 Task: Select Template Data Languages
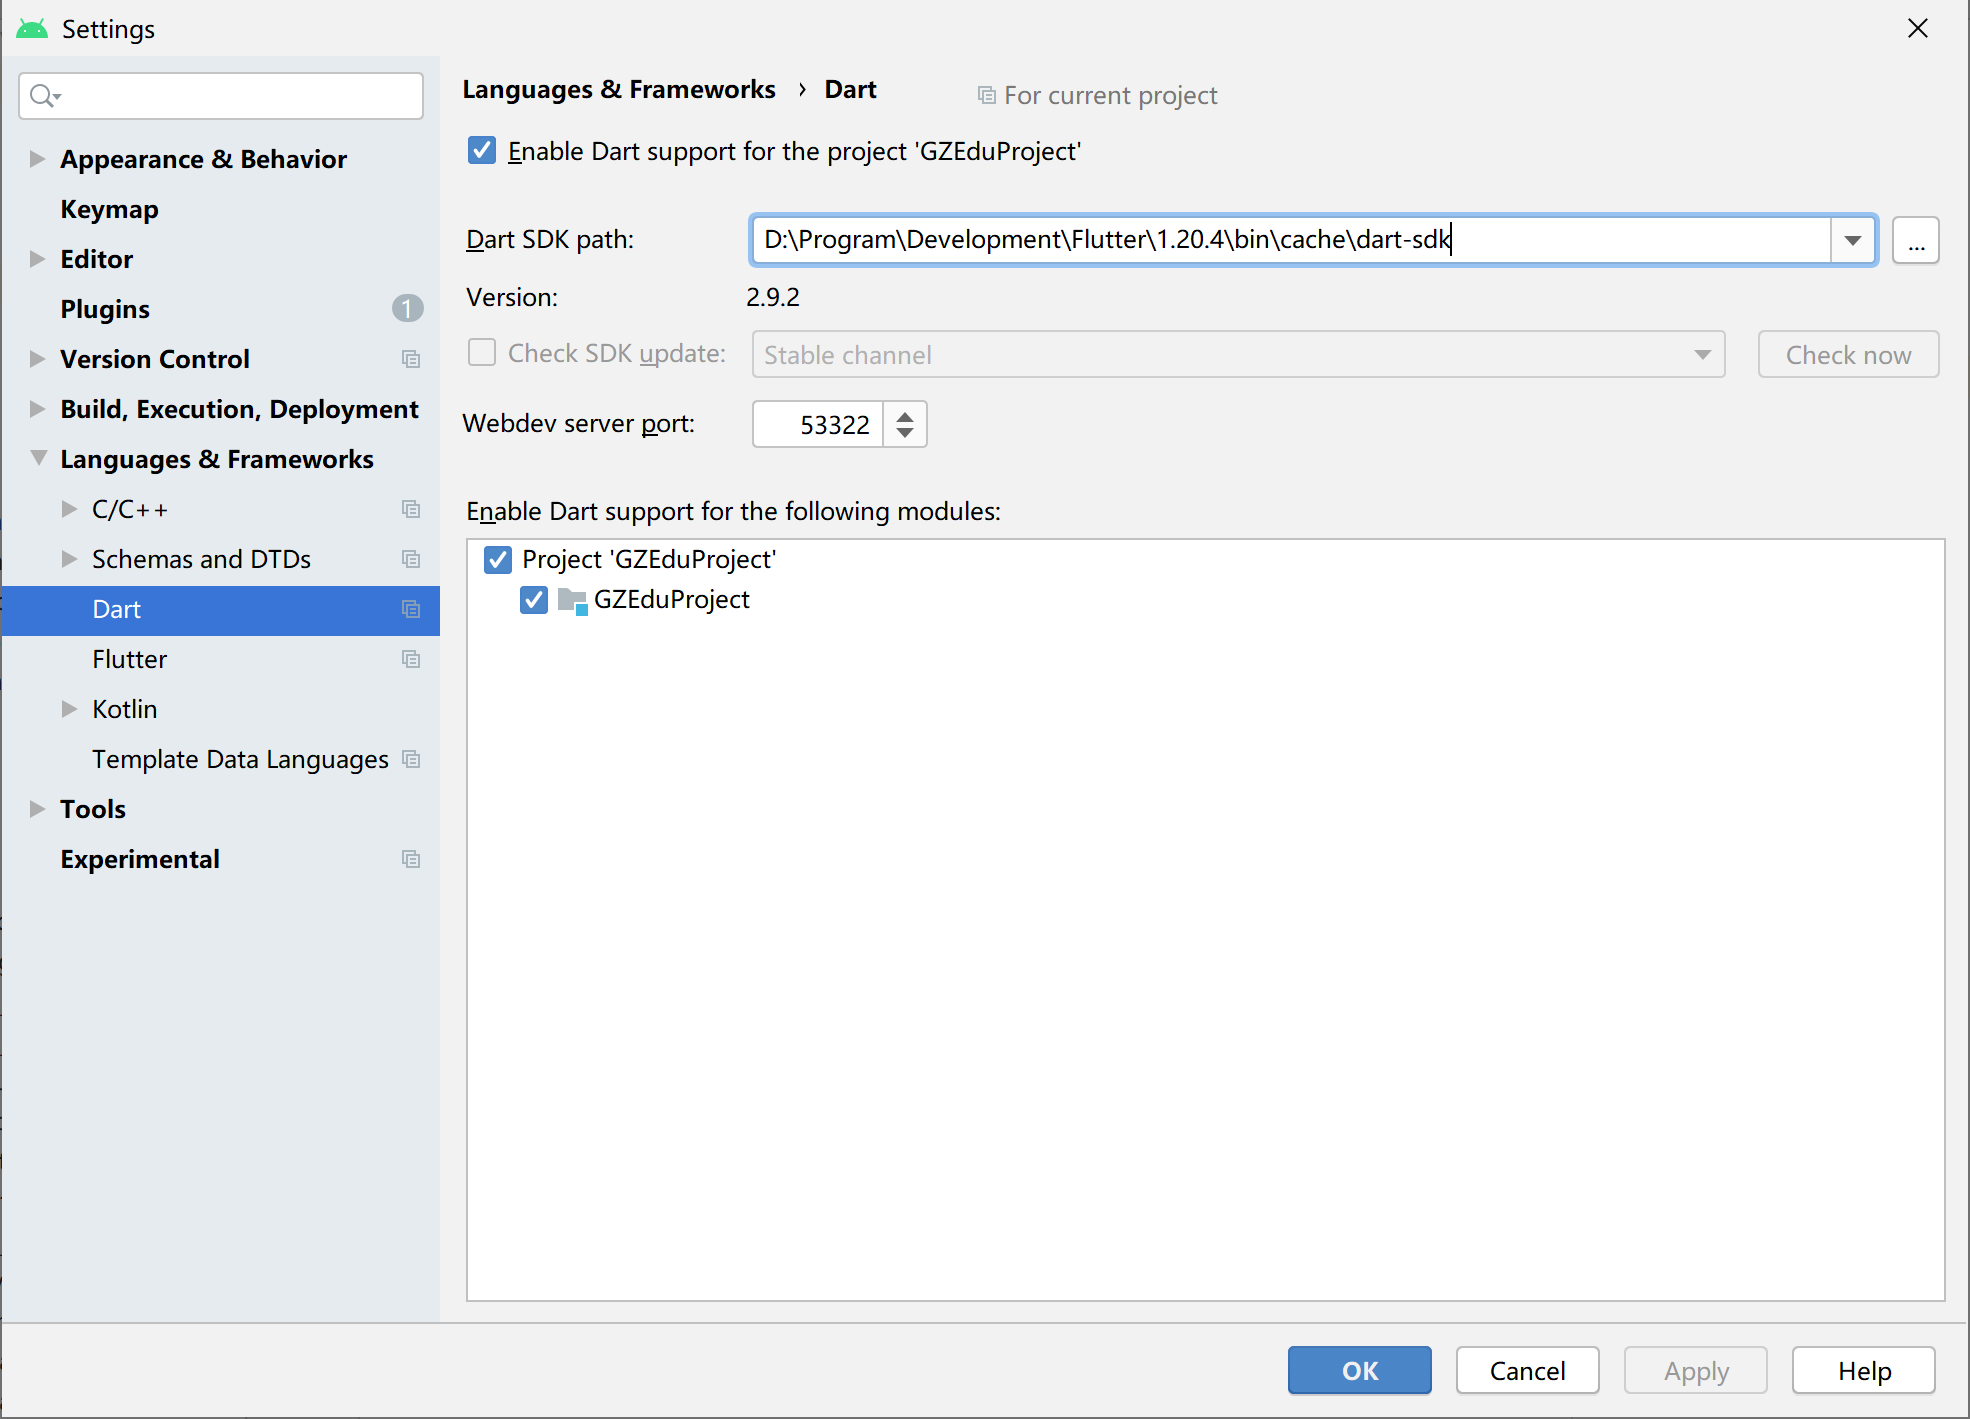[x=240, y=760]
